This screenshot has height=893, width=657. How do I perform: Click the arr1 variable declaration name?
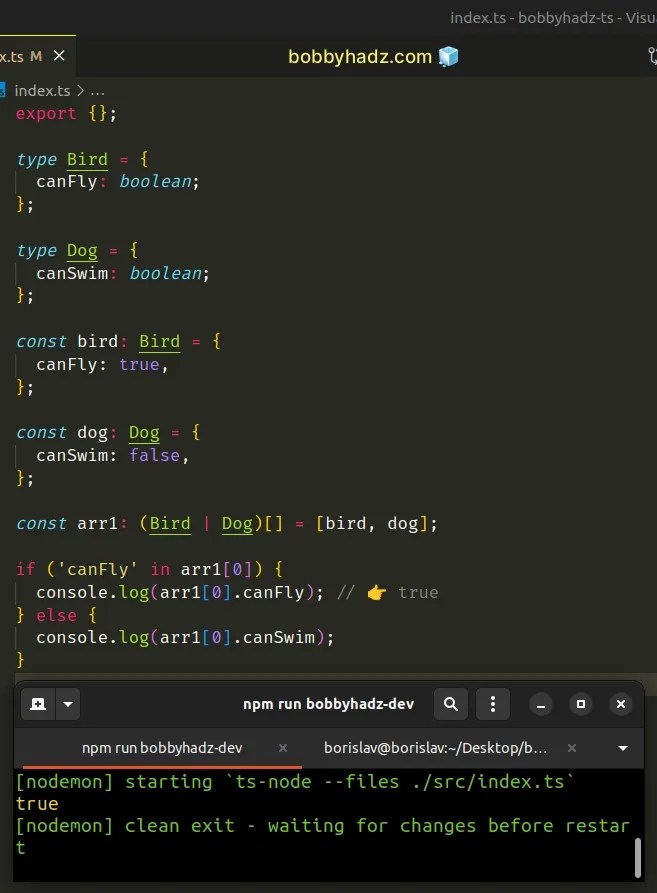tap(97, 523)
